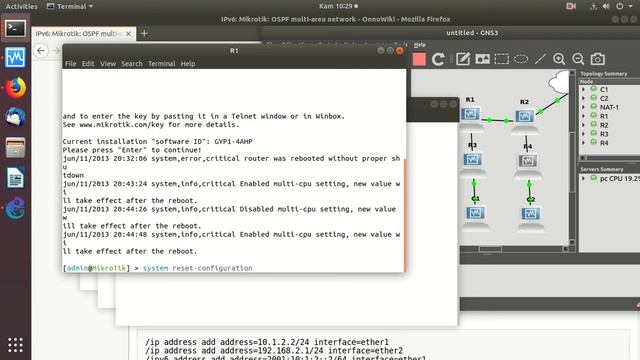Click the volume icon in the system tray
Screen dimensions: 640x360
[606, 6]
